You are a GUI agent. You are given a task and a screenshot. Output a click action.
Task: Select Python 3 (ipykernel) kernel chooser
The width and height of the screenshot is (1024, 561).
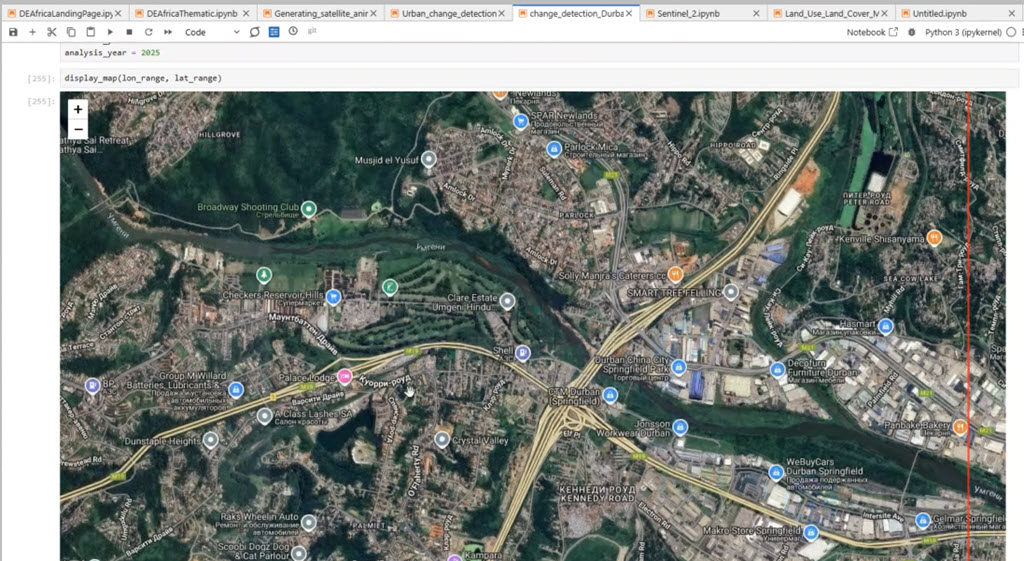[x=963, y=32]
